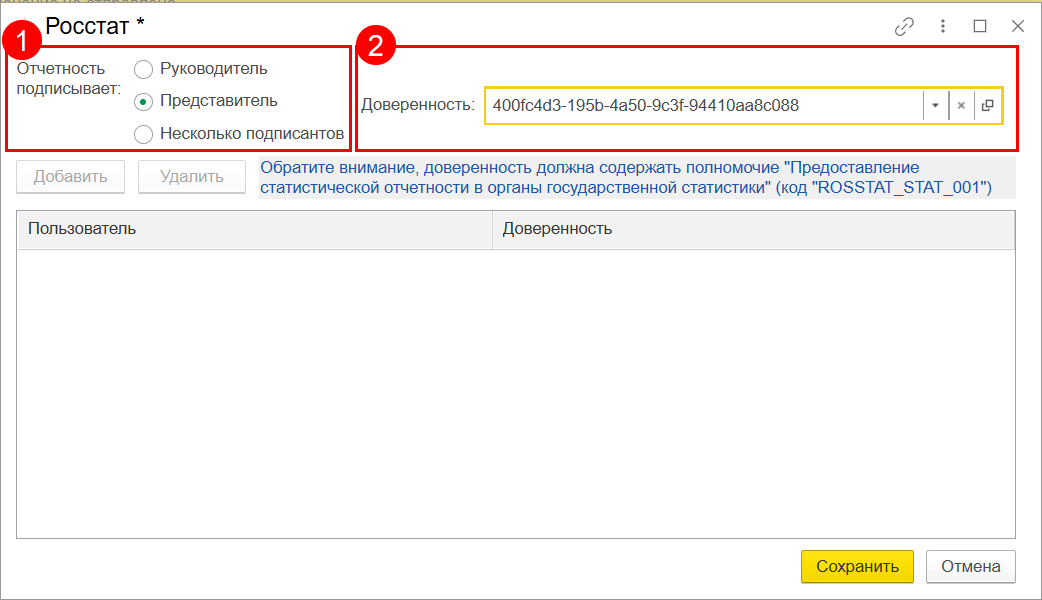Select the Руководитель radio option

144,69
